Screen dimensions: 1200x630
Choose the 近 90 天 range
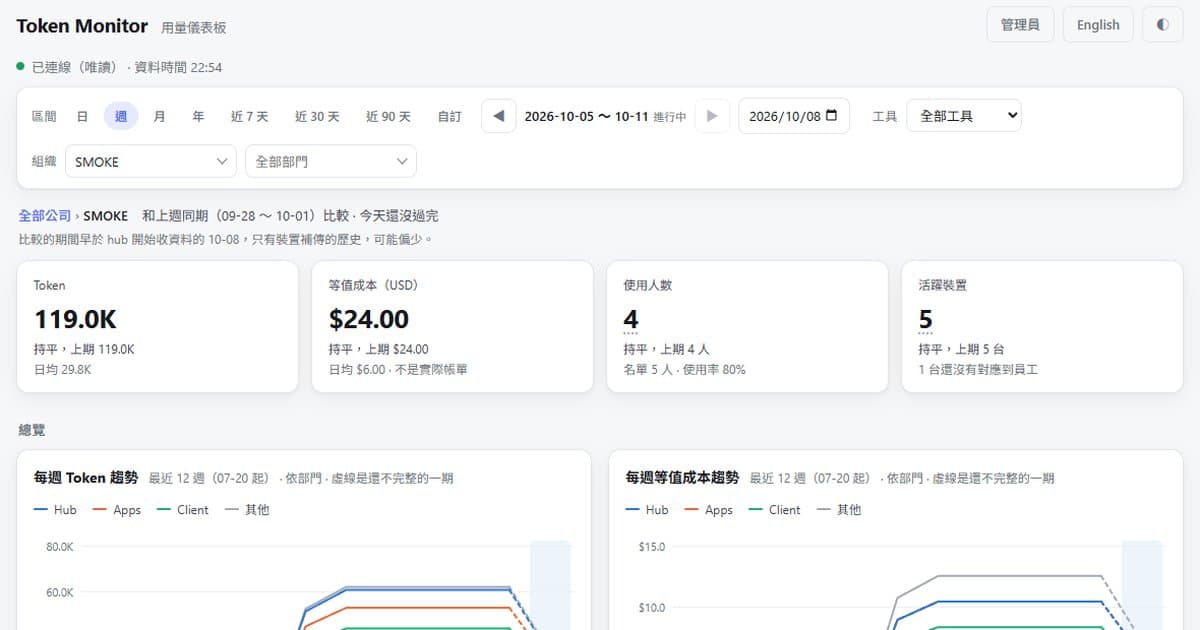pos(388,116)
